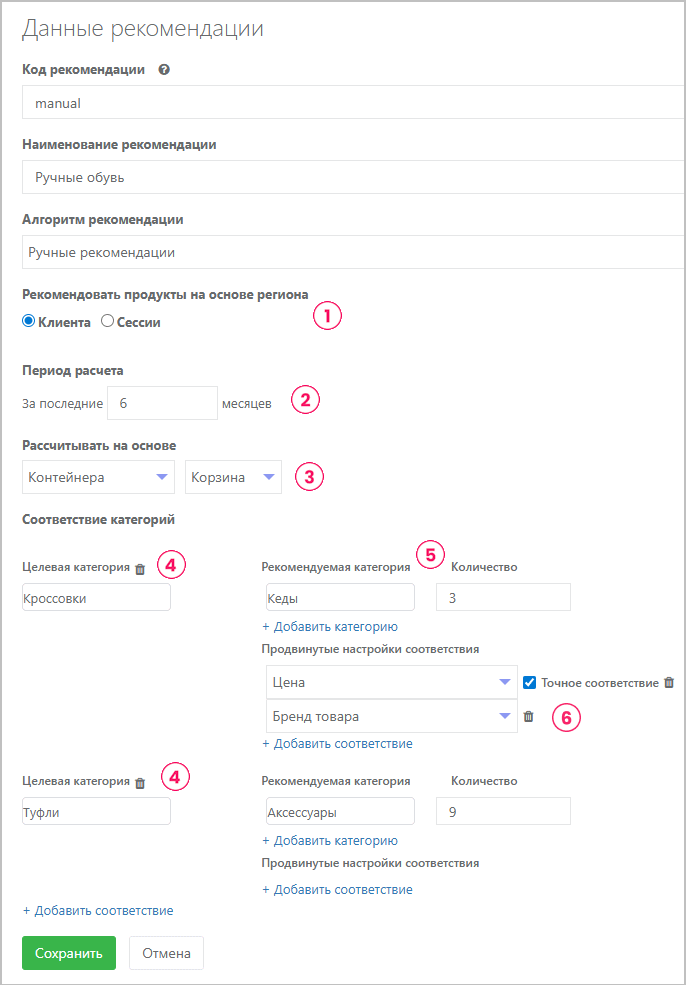
Task: Click Добавить категорию link under Аксессуары
Action: click(x=330, y=840)
